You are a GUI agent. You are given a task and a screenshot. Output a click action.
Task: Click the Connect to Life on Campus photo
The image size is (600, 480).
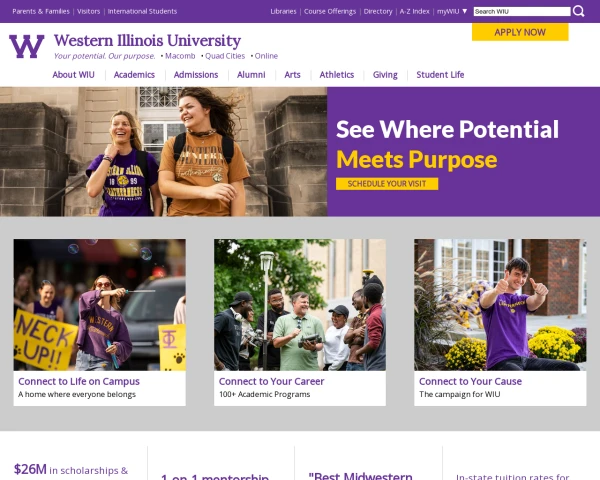[99, 304]
